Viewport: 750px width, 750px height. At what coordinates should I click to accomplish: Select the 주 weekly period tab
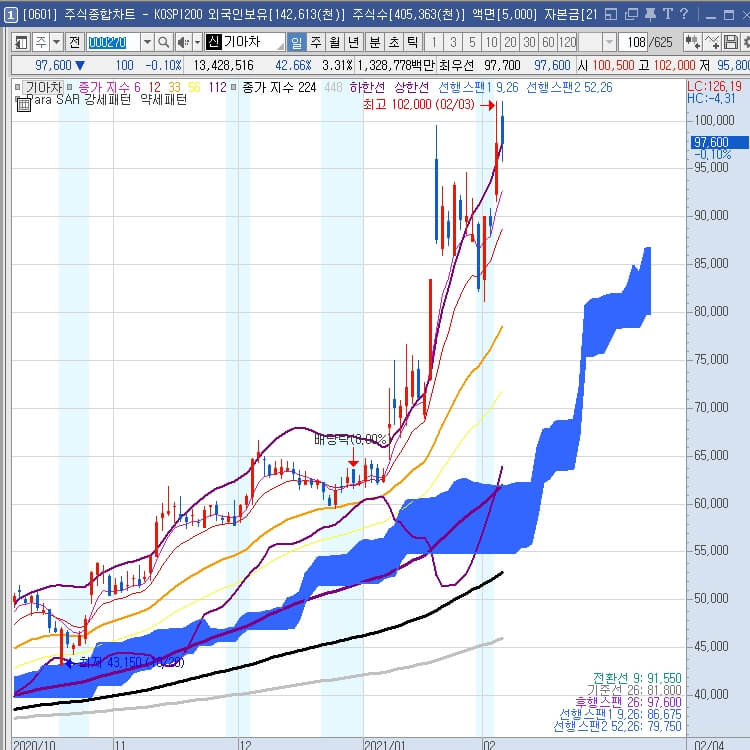(x=316, y=43)
